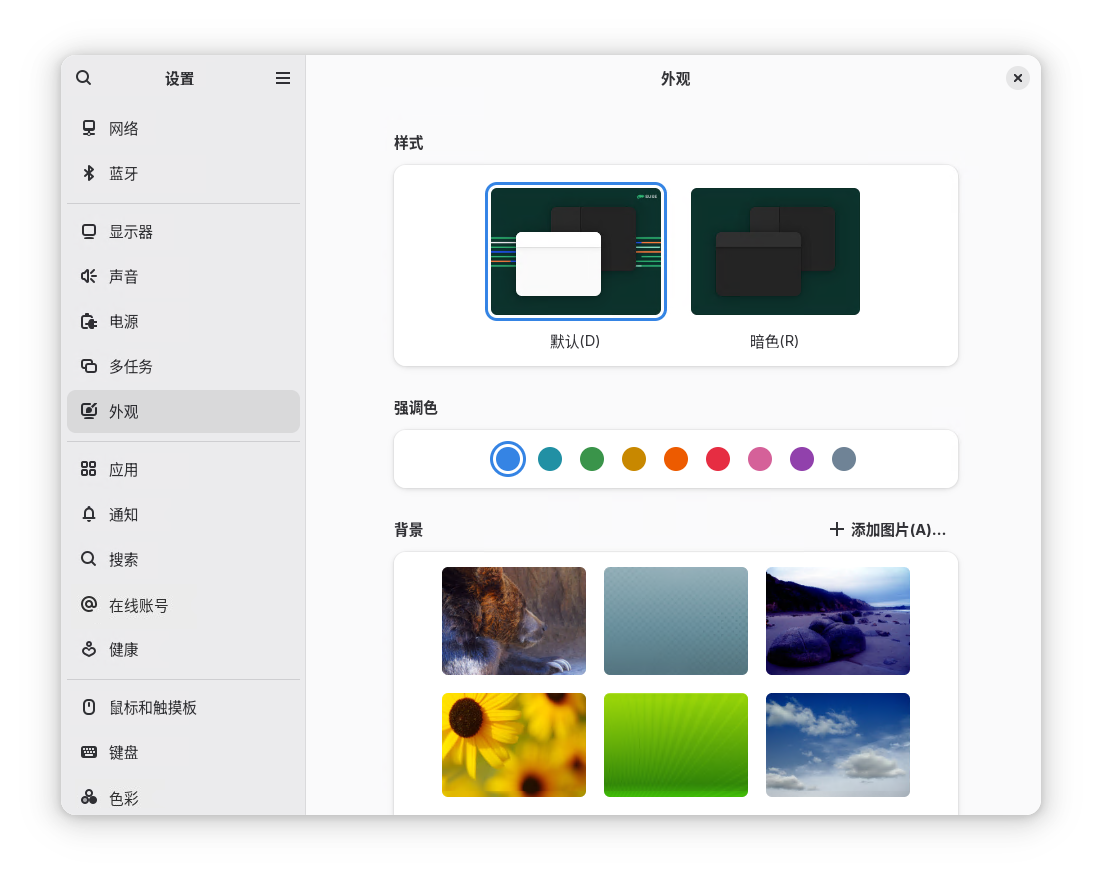Open the 键盘 keyboard settings

point(124,752)
